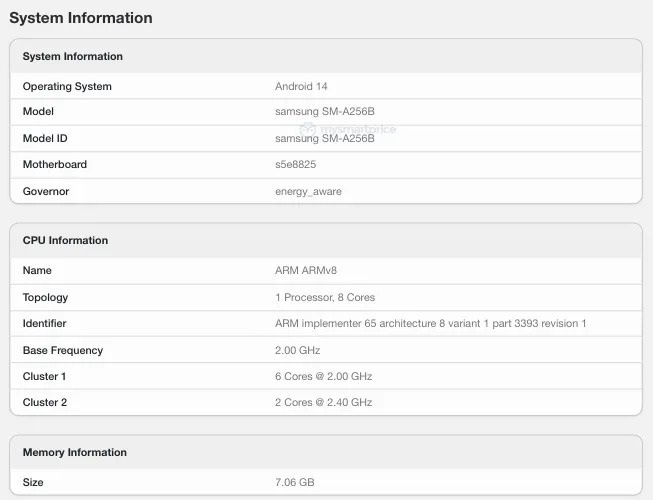Select the Motherboard label
This screenshot has height=500, width=653.
click(55, 165)
